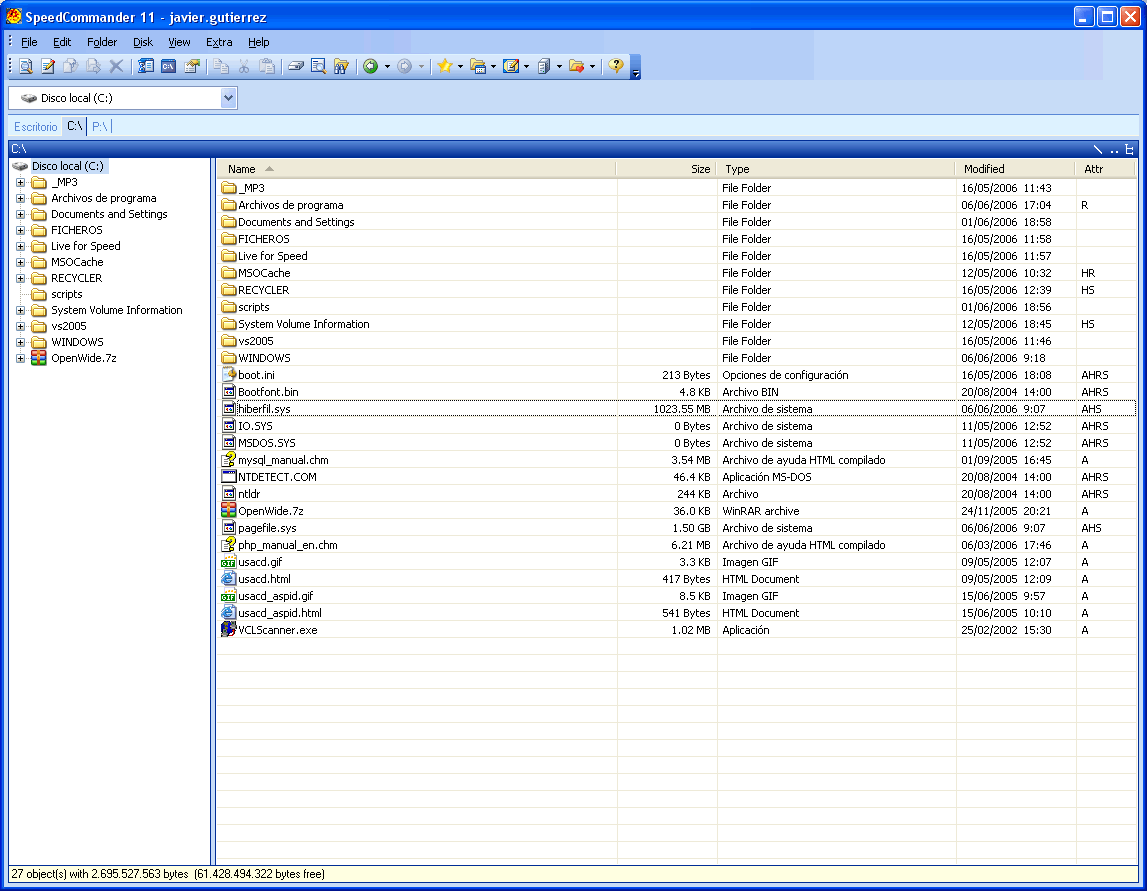Click the note with pencil toolbar icon

click(511, 67)
